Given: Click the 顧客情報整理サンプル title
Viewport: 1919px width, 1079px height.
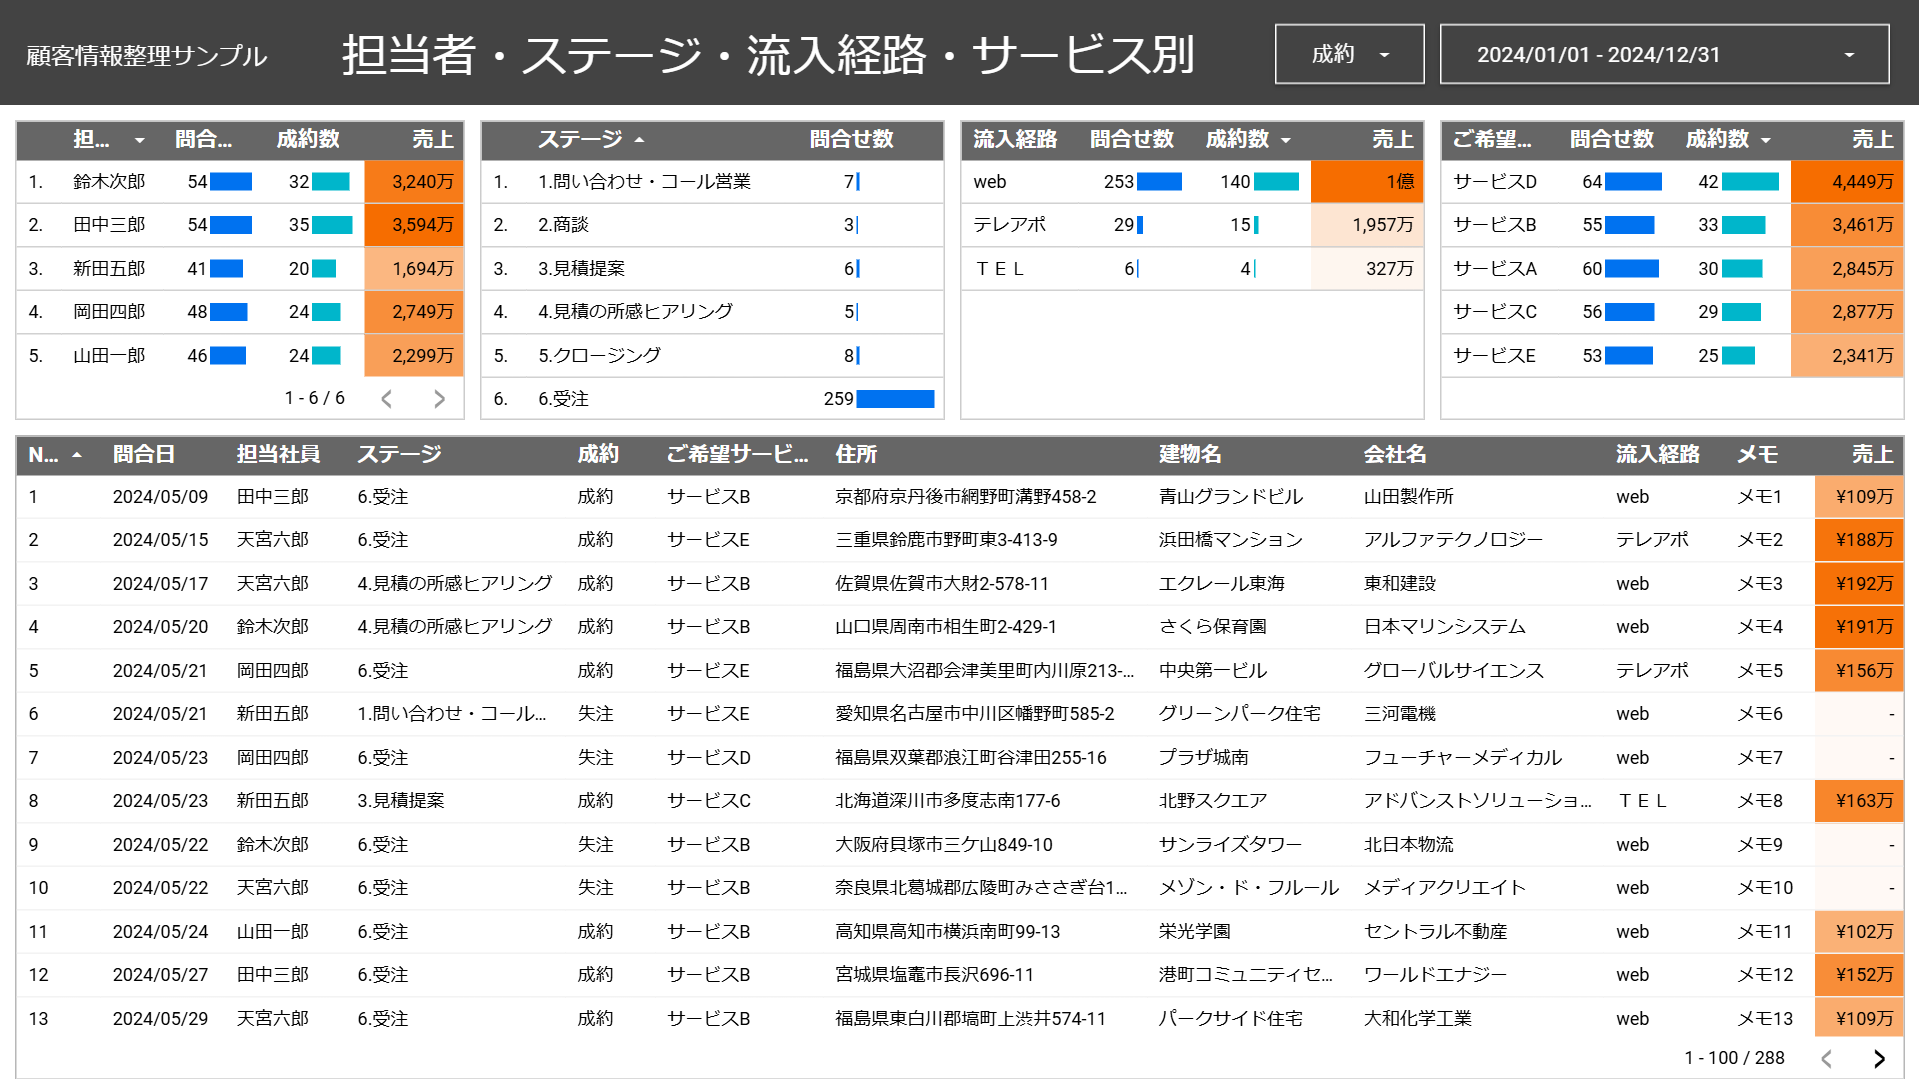Looking at the screenshot, I should coord(146,55).
